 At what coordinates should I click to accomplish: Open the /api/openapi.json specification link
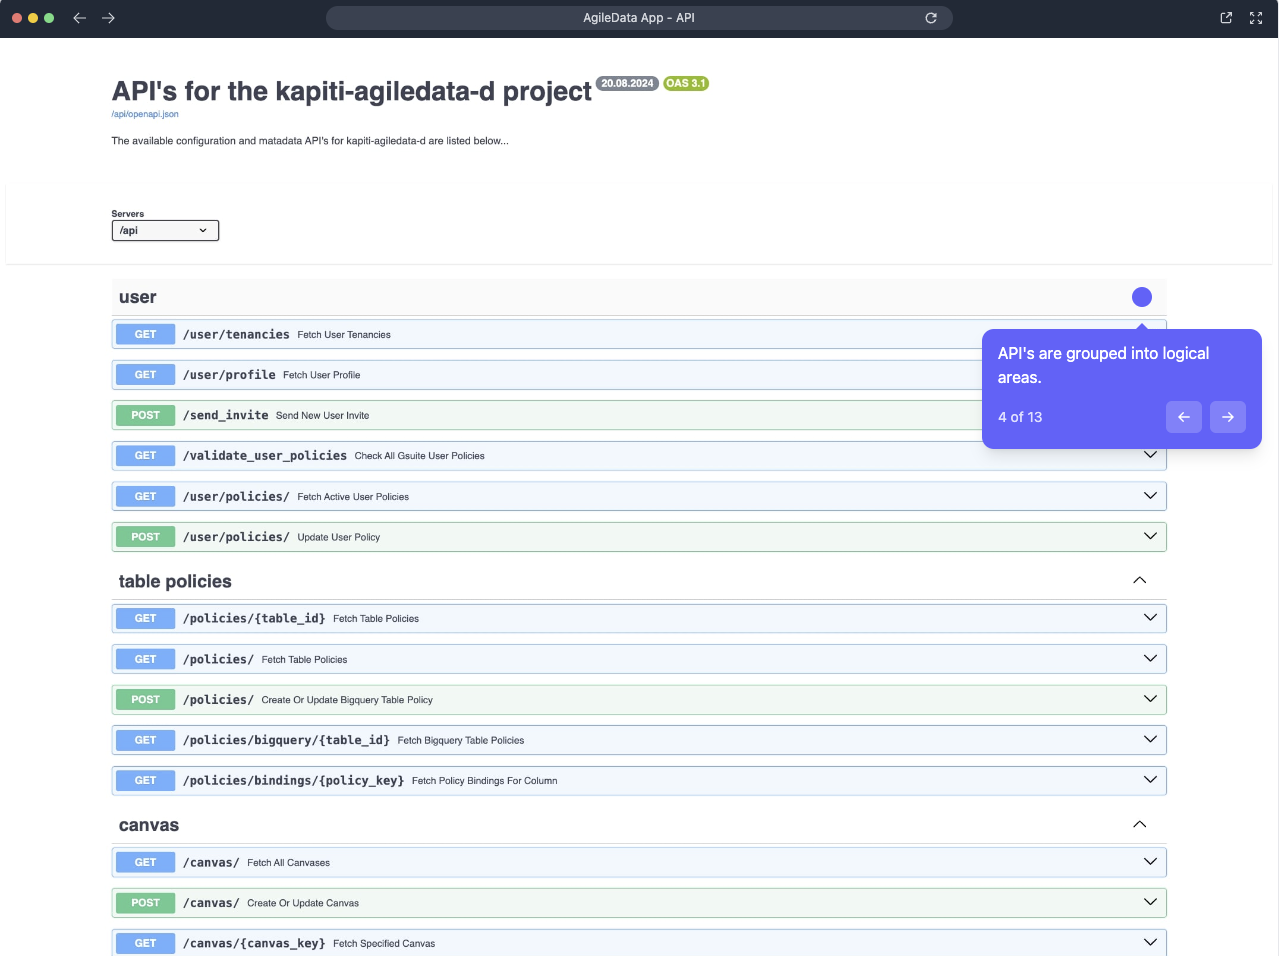(x=144, y=114)
